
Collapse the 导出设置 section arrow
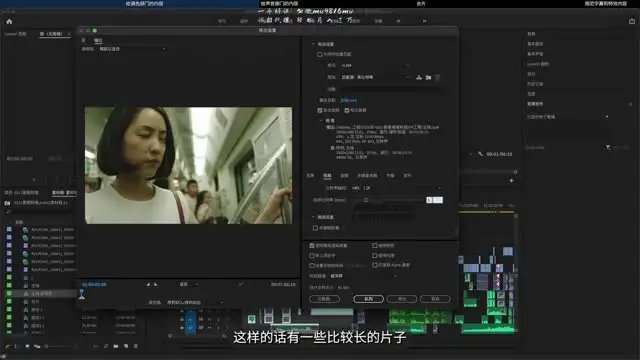[313, 44]
